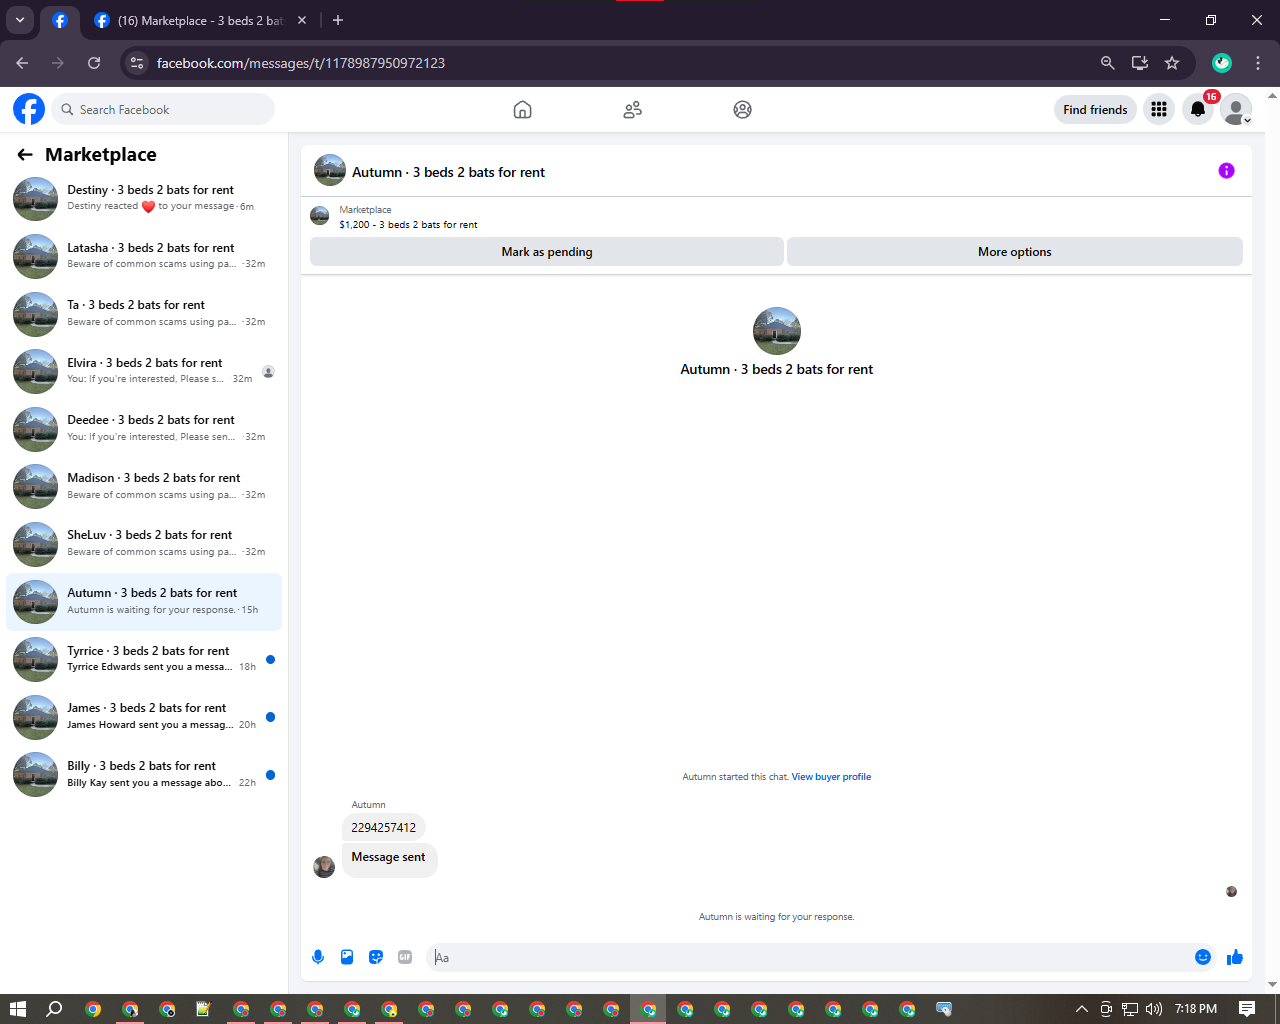This screenshot has height=1024, width=1280.
Task: Open the unread Billy conversation
Action: point(144,774)
